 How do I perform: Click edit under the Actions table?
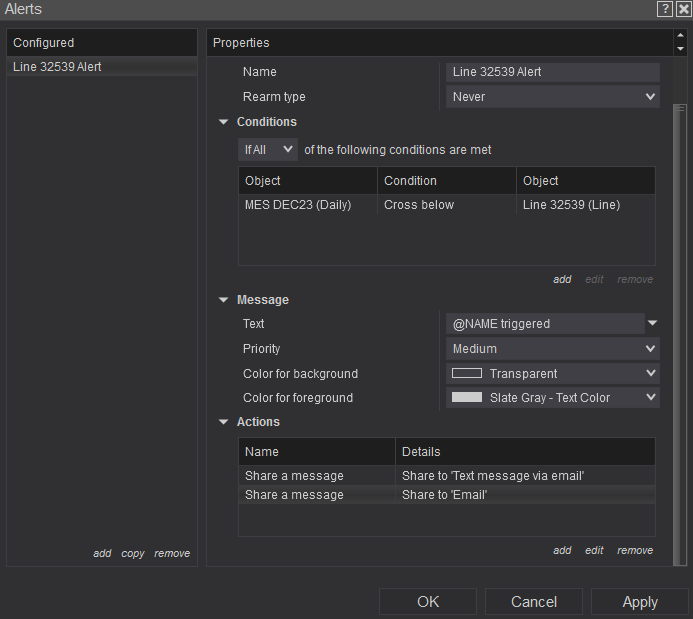pos(594,550)
